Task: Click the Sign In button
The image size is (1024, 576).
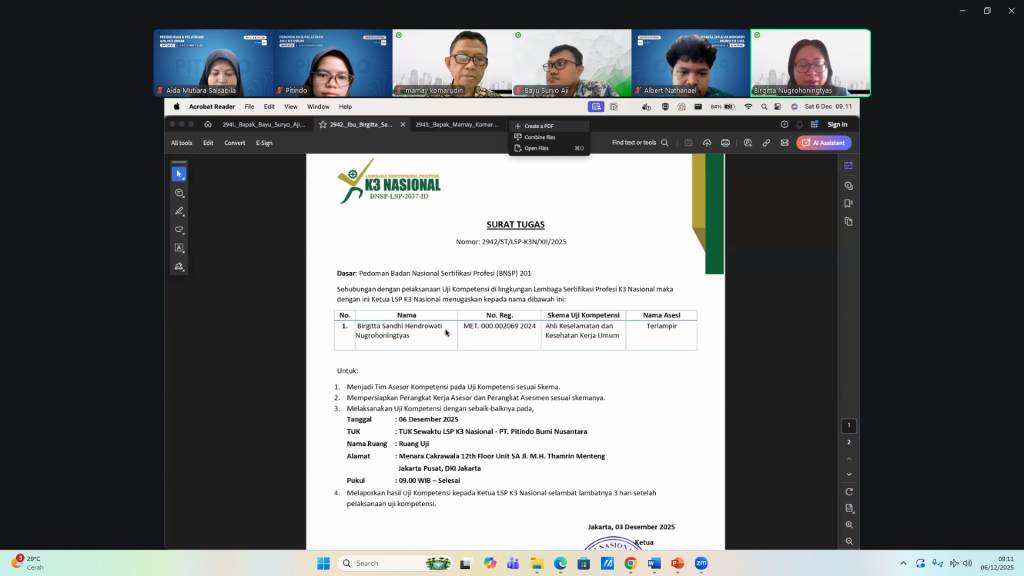Action: pos(837,125)
